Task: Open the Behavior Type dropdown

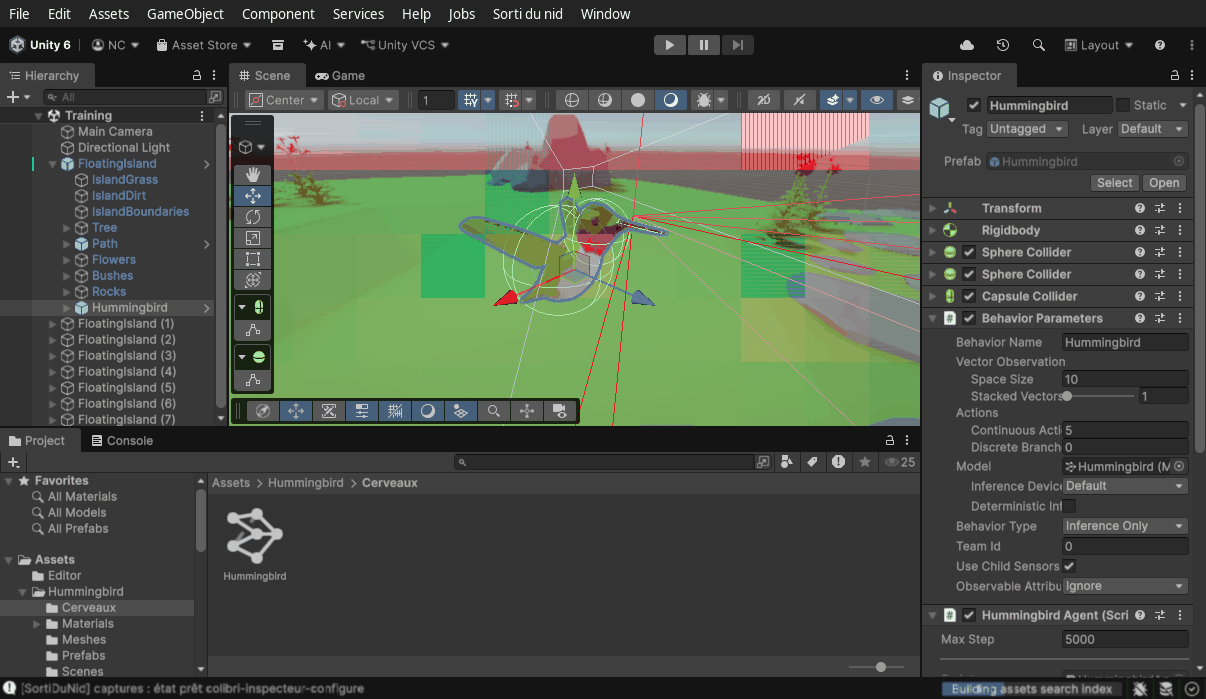Action: point(1125,526)
